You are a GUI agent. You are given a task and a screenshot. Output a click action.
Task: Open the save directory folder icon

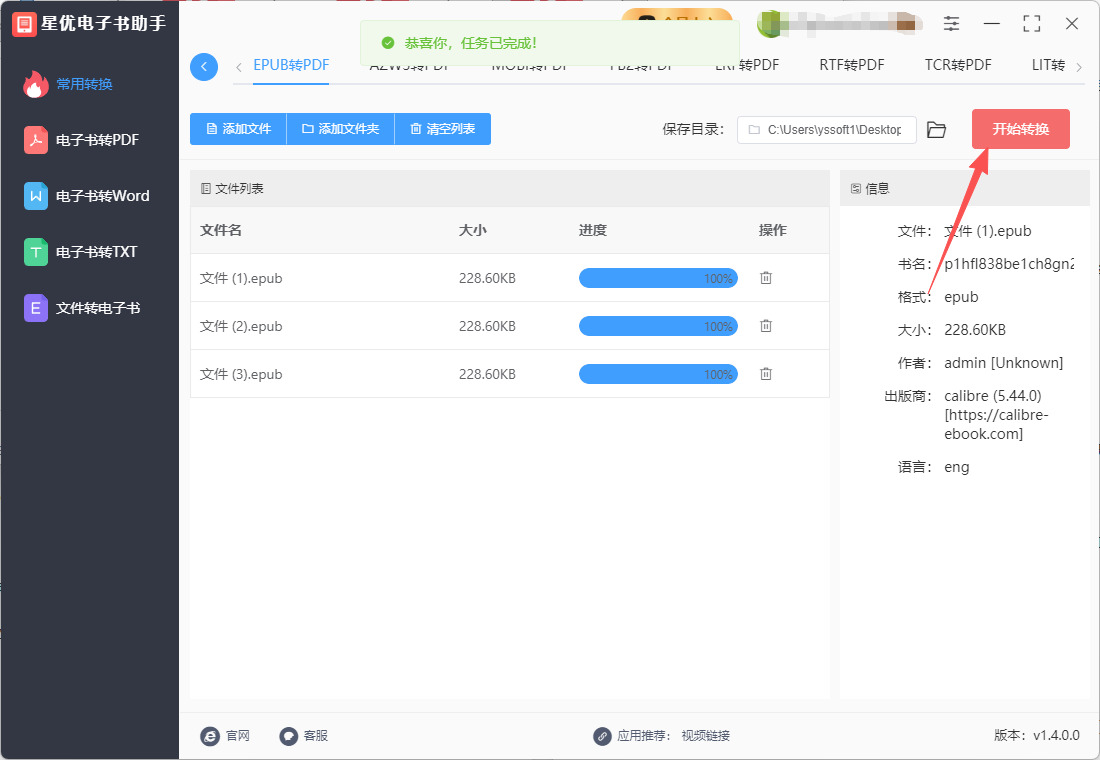[x=936, y=130]
